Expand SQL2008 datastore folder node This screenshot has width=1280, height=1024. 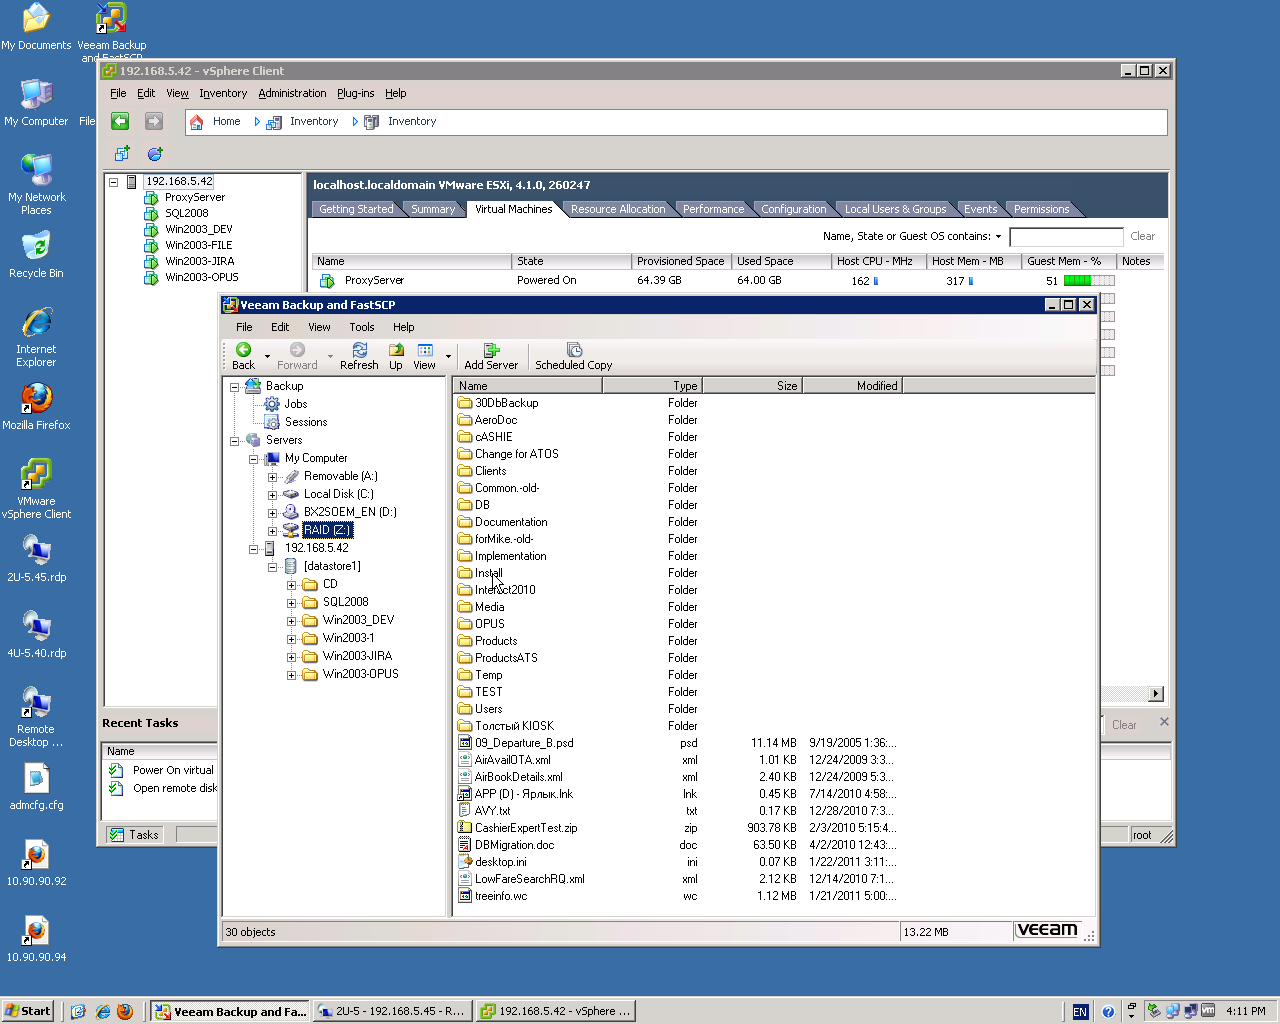[x=291, y=603]
